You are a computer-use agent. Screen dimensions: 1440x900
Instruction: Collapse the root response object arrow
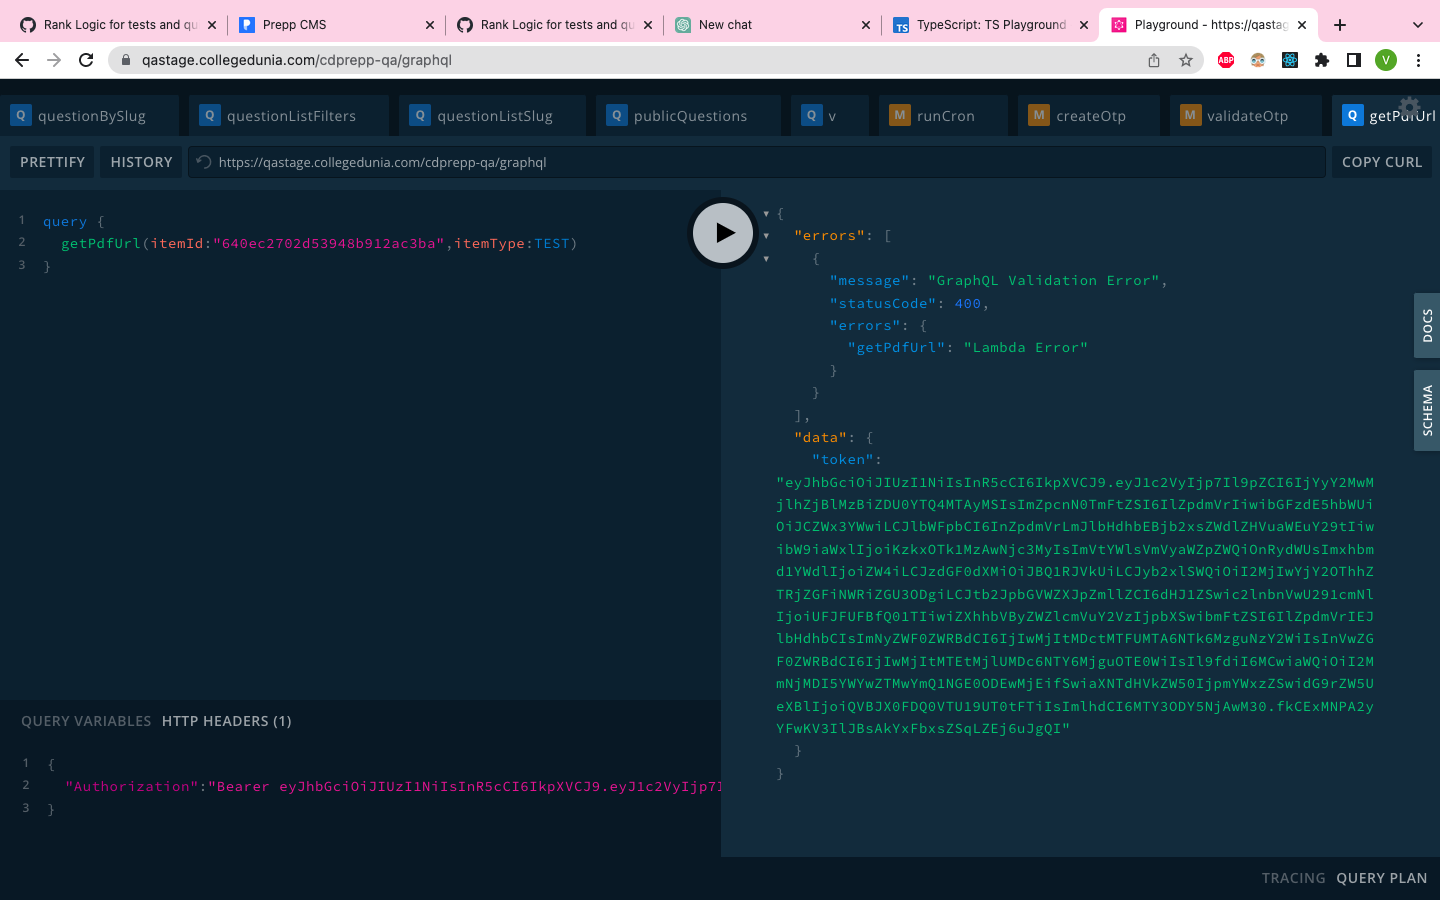[x=767, y=213]
